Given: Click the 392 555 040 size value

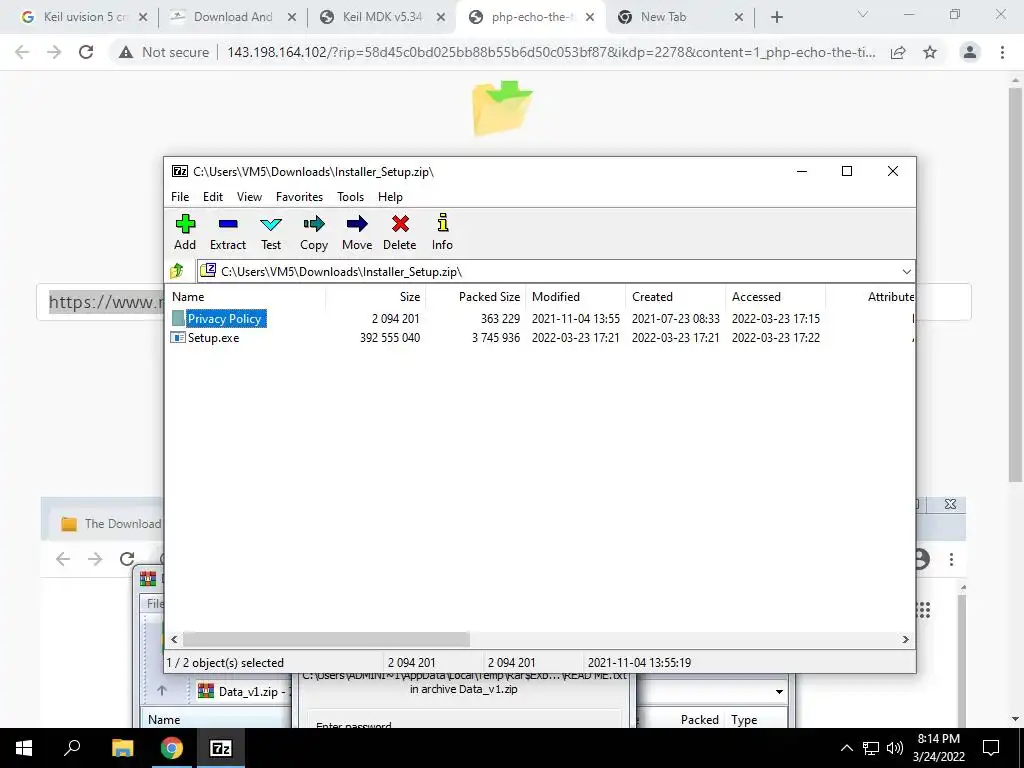Looking at the screenshot, I should tap(390, 338).
